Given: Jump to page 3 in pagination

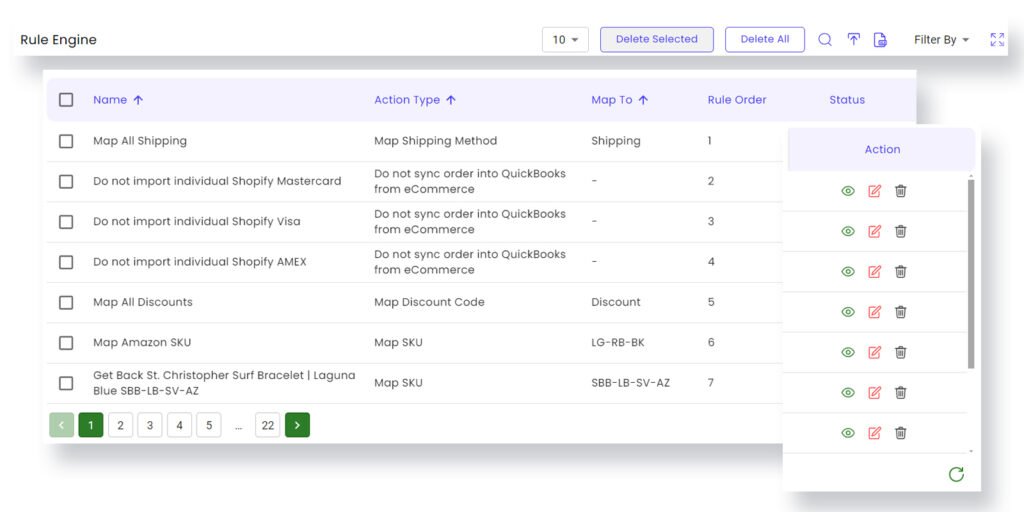Looking at the screenshot, I should (150, 425).
